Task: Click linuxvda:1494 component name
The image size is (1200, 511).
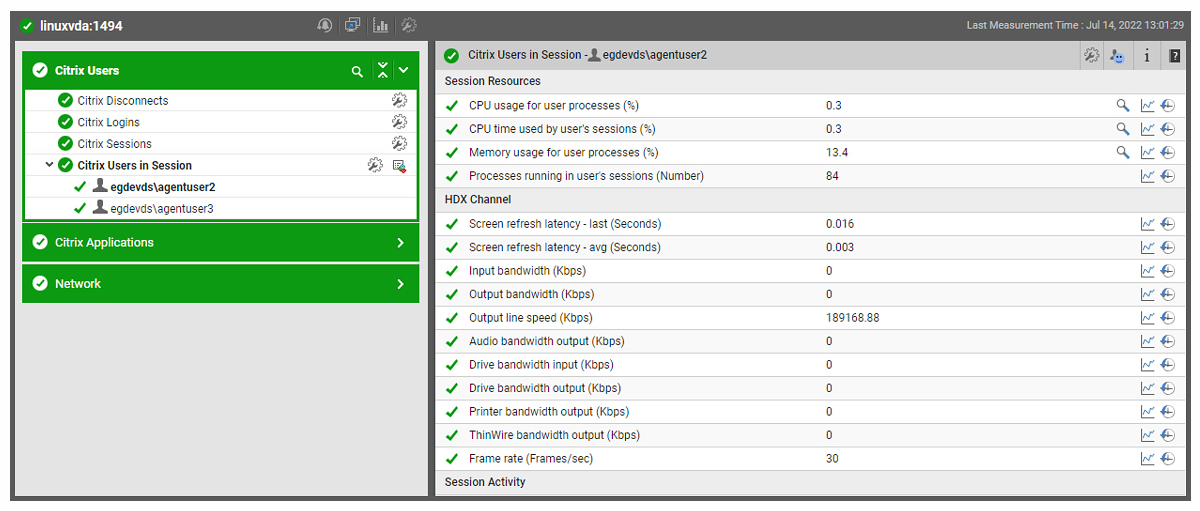Action: pyautogui.click(x=81, y=25)
